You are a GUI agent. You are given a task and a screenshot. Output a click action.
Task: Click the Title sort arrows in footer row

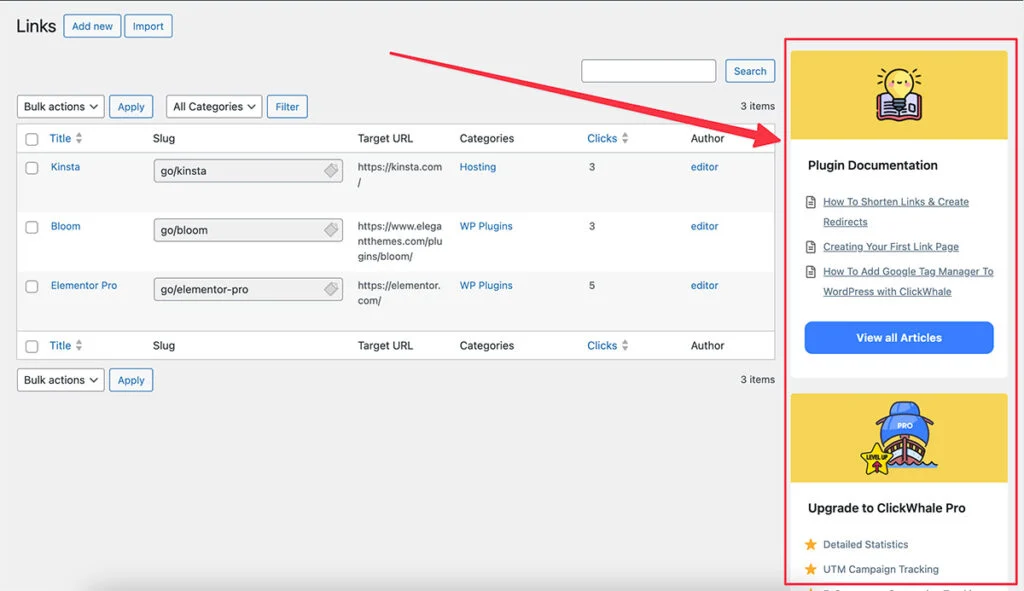(79, 345)
